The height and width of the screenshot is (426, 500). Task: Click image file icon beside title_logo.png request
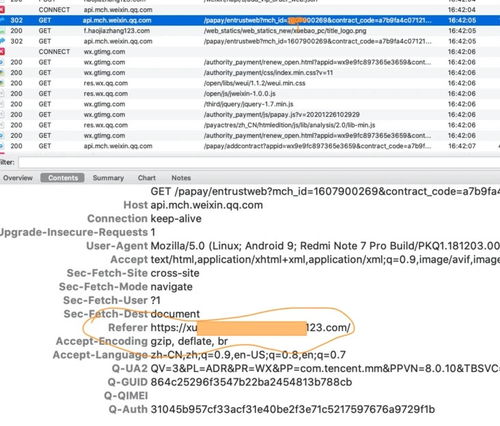point(2,31)
